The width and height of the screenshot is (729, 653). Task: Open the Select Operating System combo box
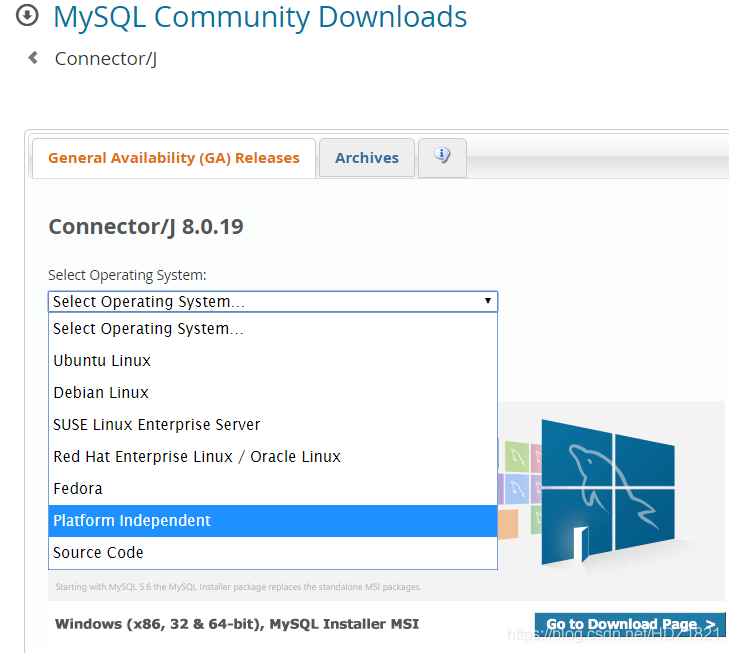(x=272, y=301)
